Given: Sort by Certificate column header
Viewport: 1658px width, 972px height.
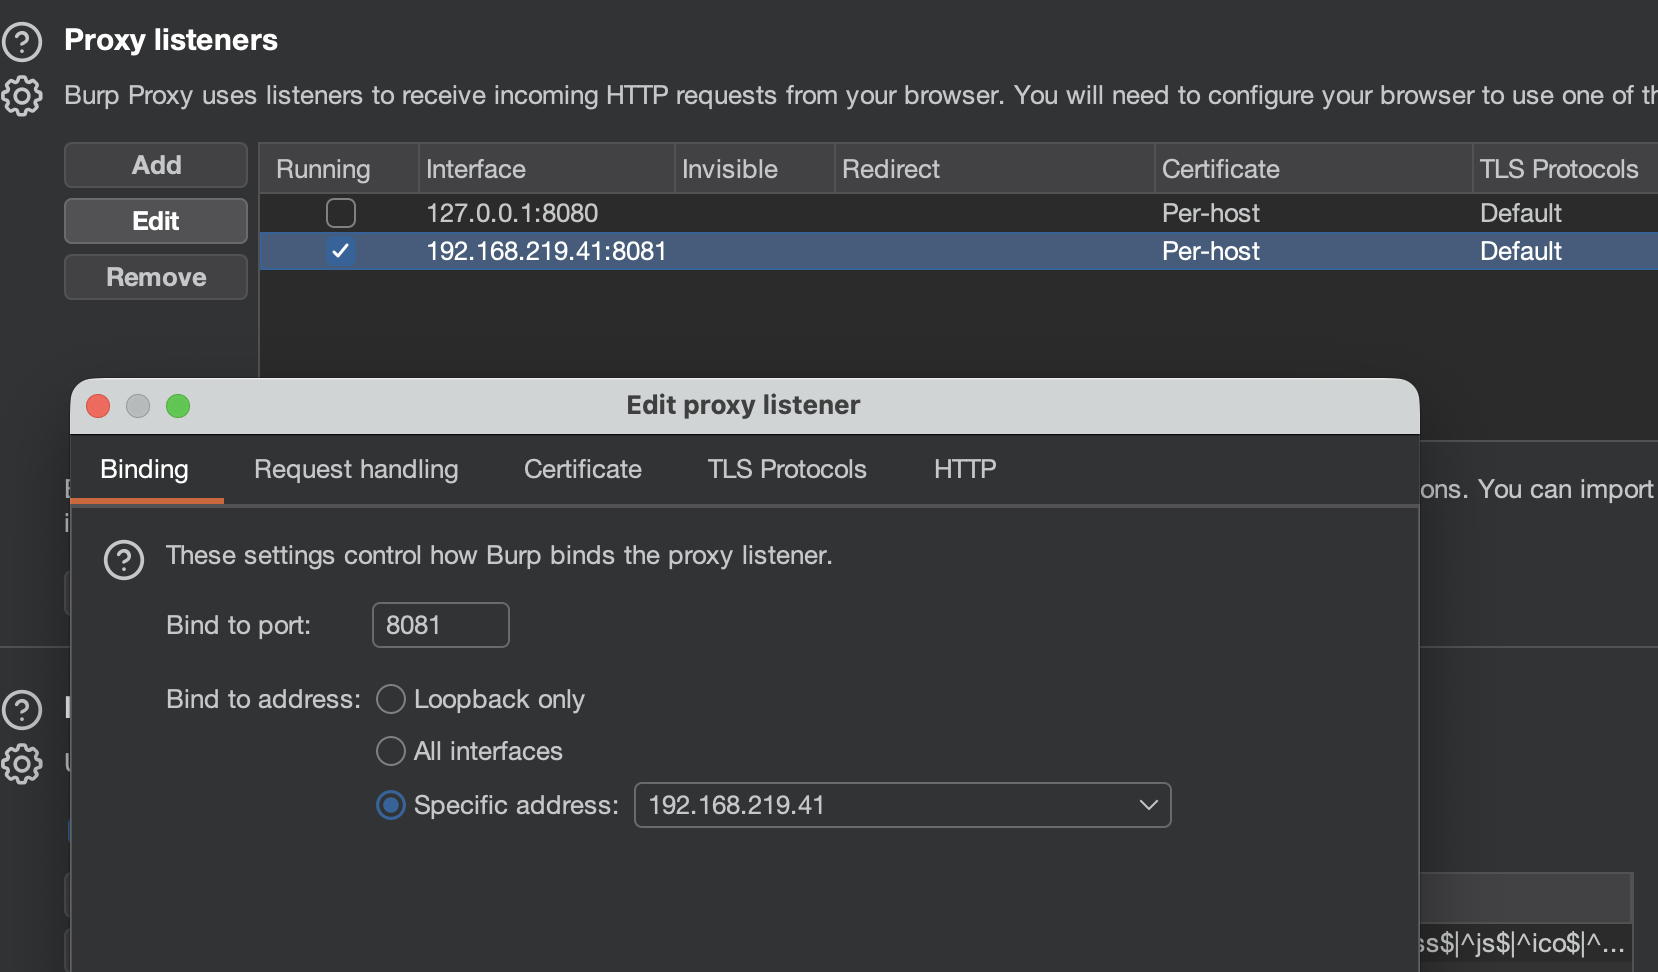Looking at the screenshot, I should pos(1313,169).
